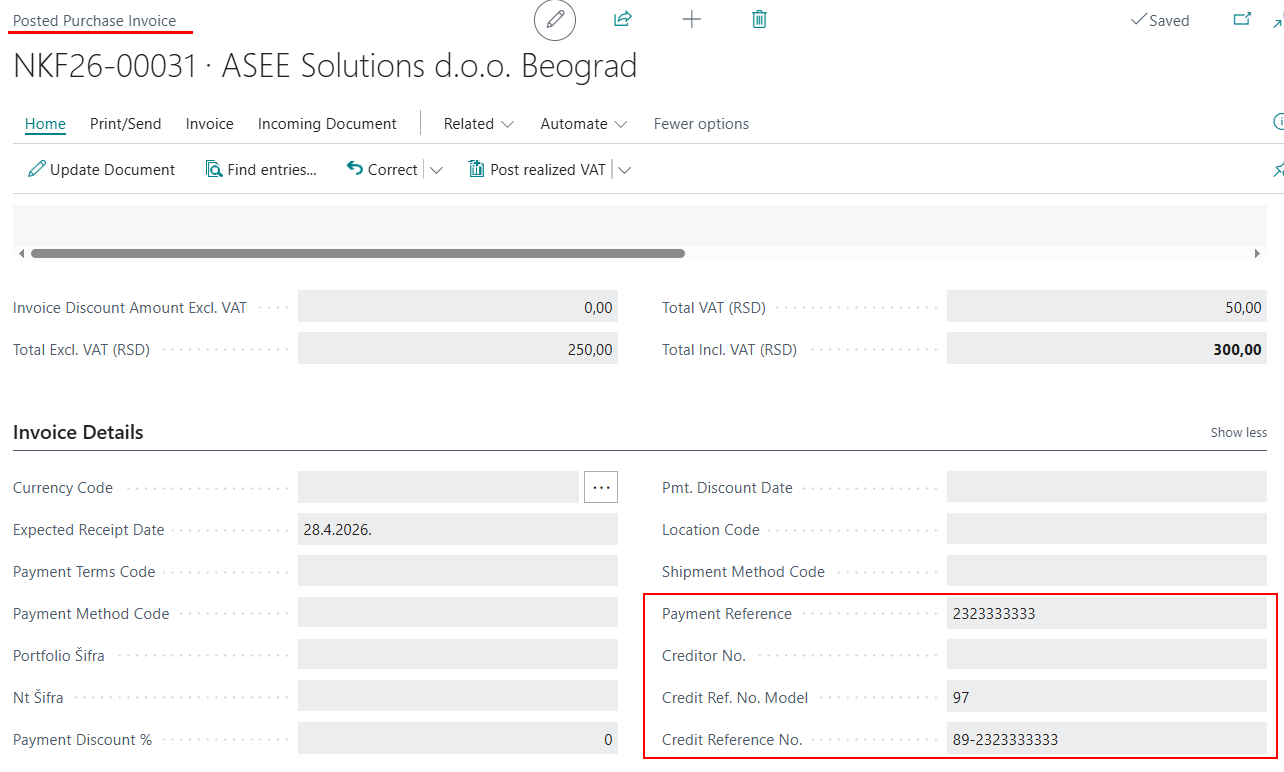Click the horizontal scrollbar thumb
Image resolution: width=1284 pixels, height=772 pixels.
(x=358, y=254)
